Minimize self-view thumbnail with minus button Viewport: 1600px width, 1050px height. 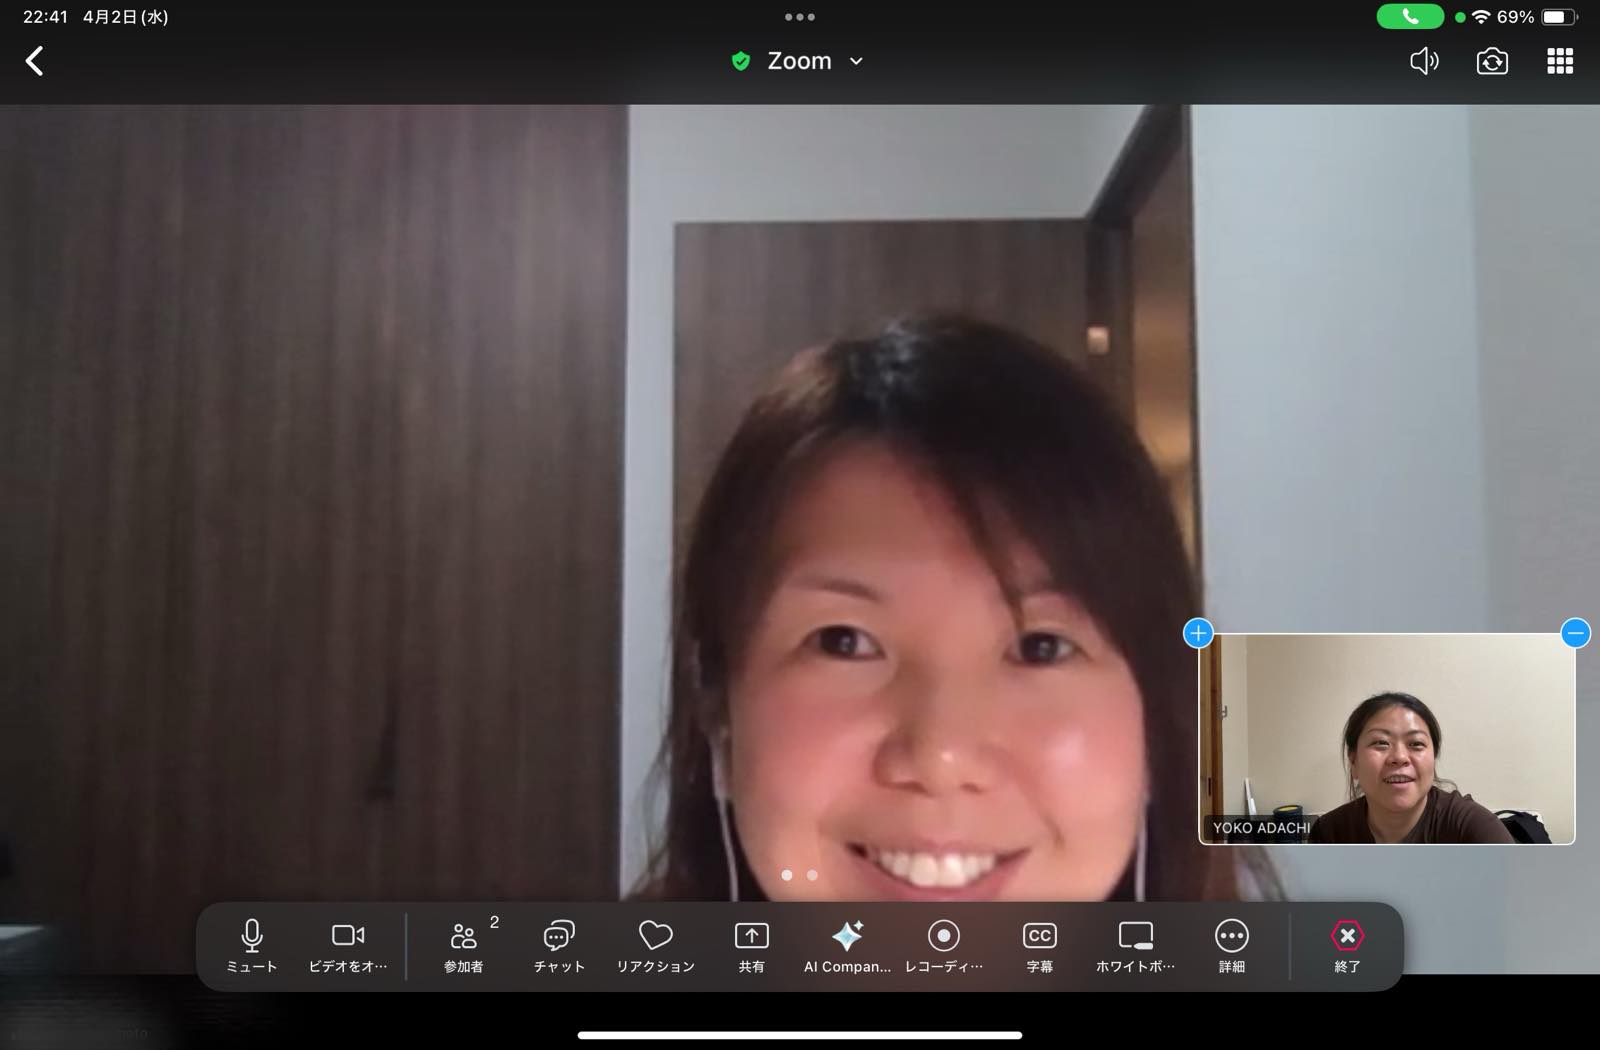pyautogui.click(x=1575, y=633)
